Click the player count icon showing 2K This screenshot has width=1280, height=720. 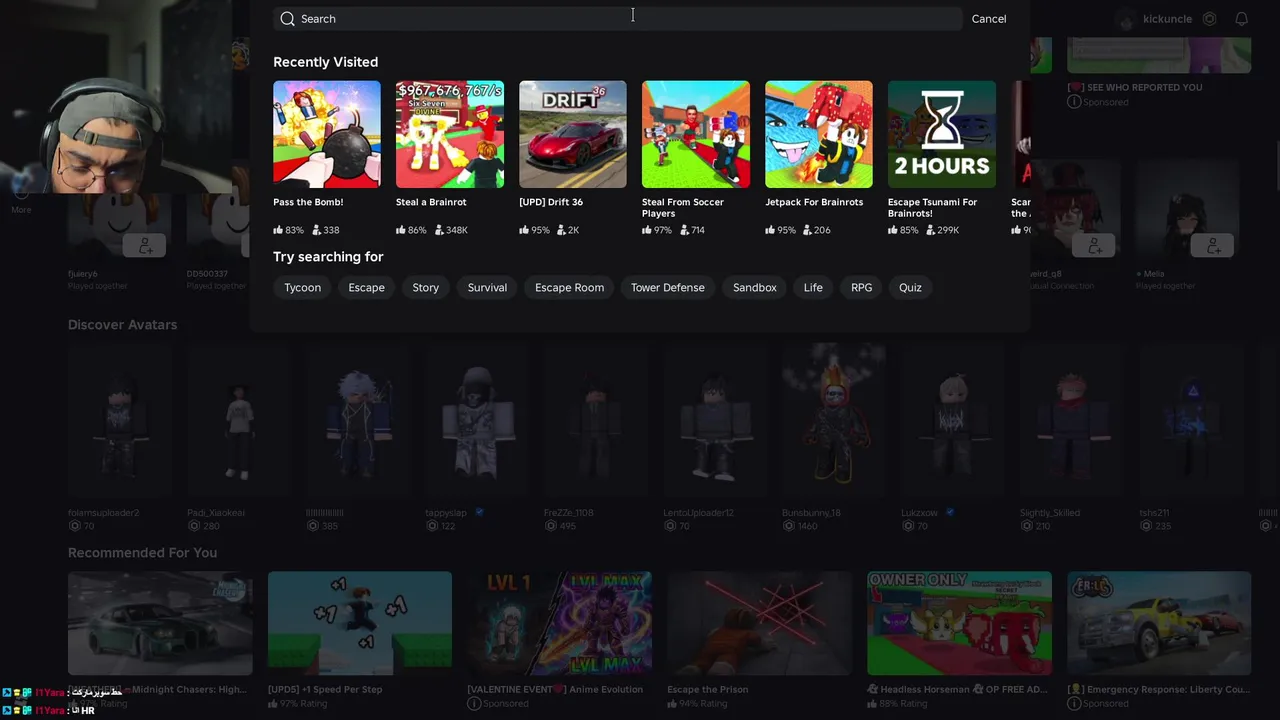click(x=563, y=230)
